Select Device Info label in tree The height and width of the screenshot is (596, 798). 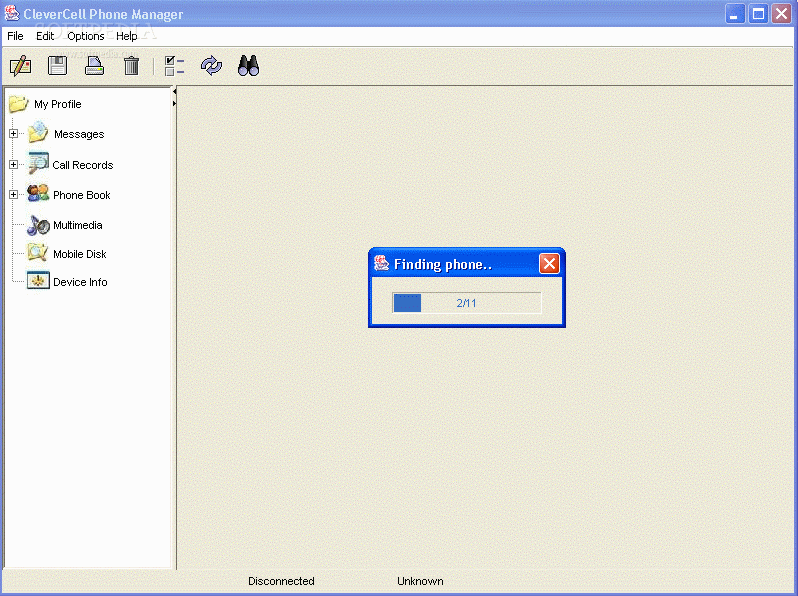pos(80,282)
